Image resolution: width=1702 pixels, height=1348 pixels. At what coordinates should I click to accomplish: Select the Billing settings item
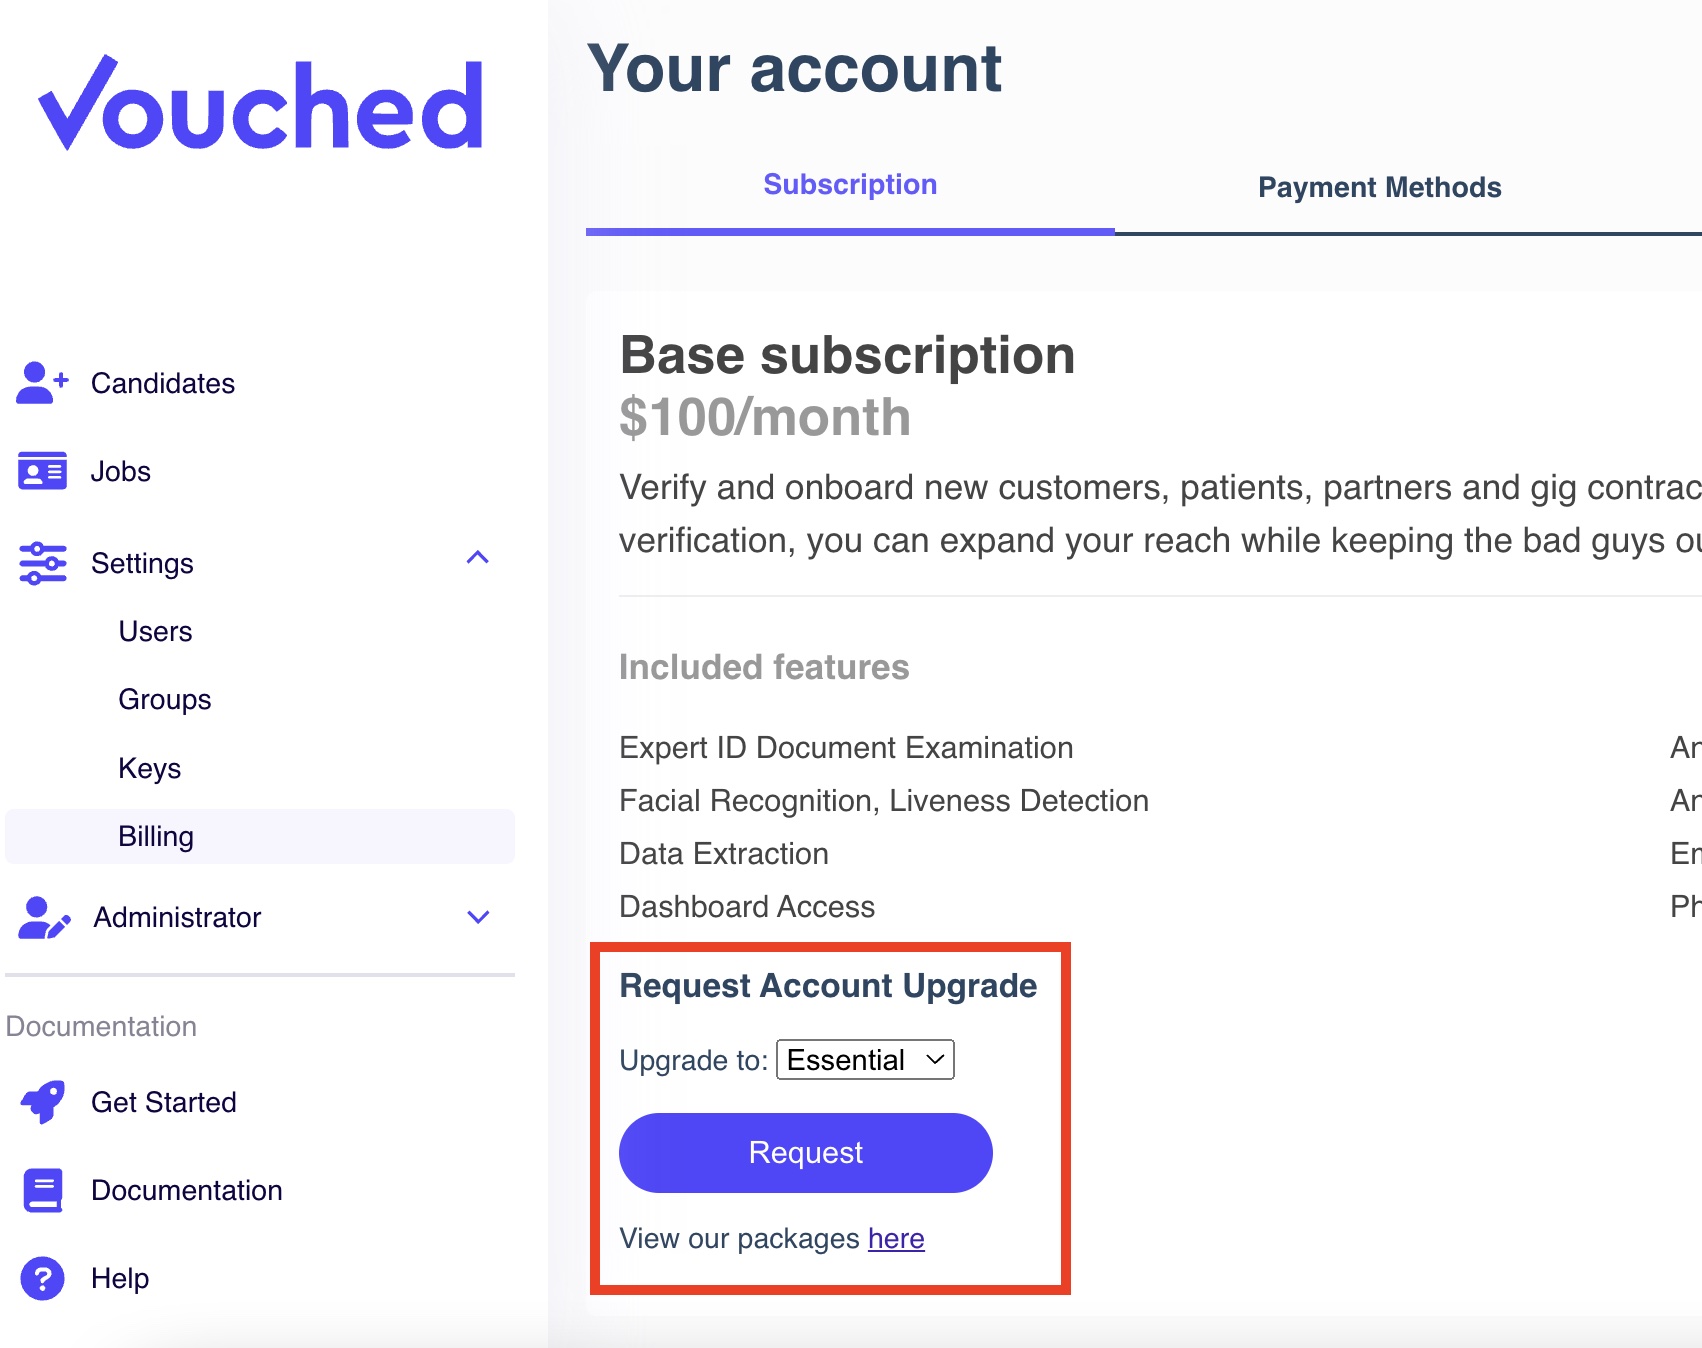(260, 836)
